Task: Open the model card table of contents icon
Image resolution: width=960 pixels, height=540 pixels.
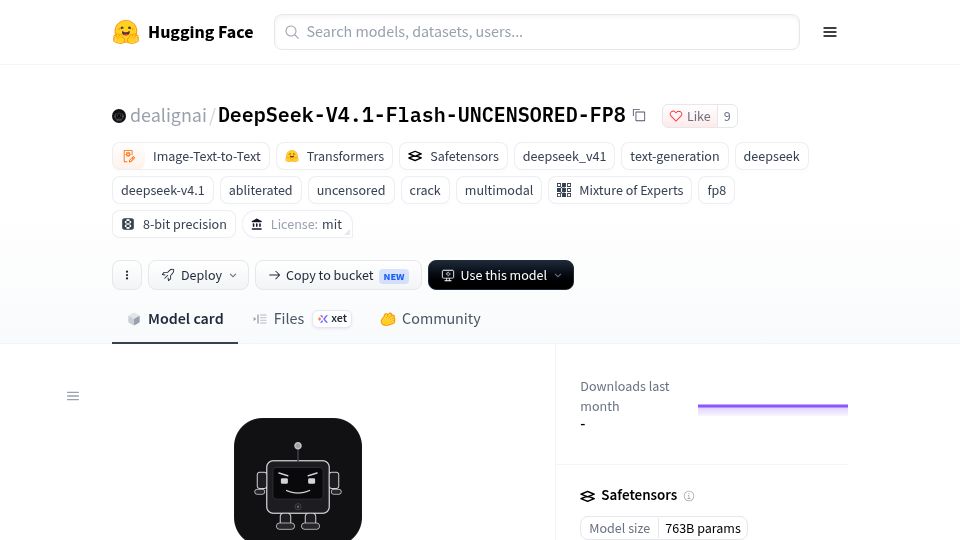Action: tap(73, 396)
